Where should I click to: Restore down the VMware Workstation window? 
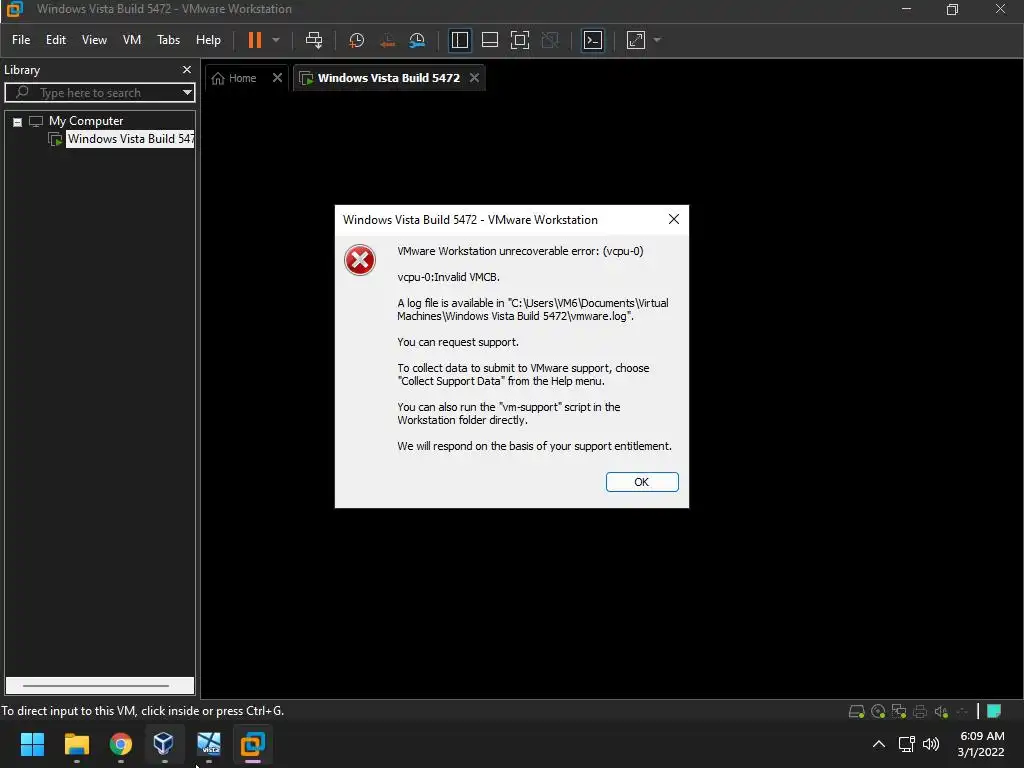point(952,9)
